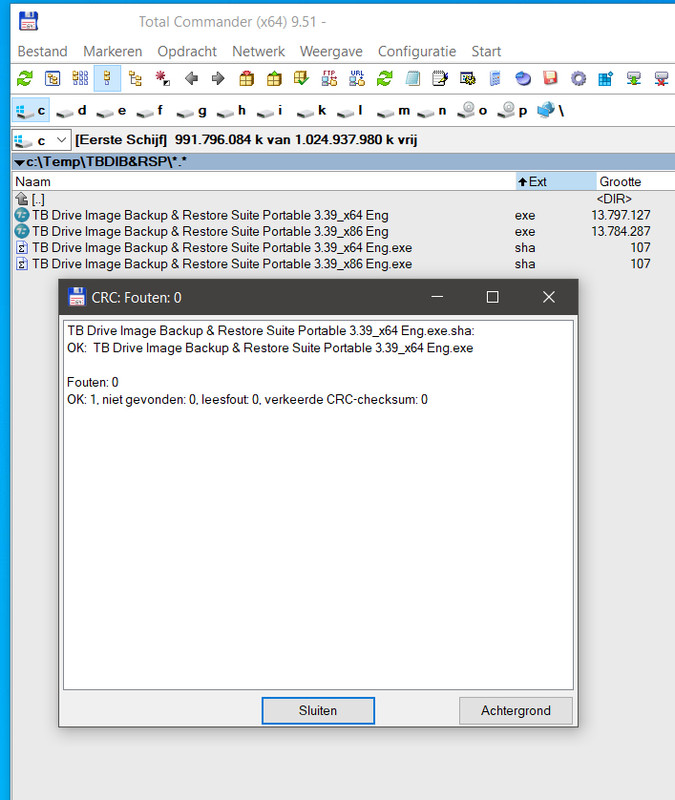Select the 3.39_x64 Eng.exe sha file row
Image resolution: width=675 pixels, height=800 pixels.
pyautogui.click(x=343, y=248)
